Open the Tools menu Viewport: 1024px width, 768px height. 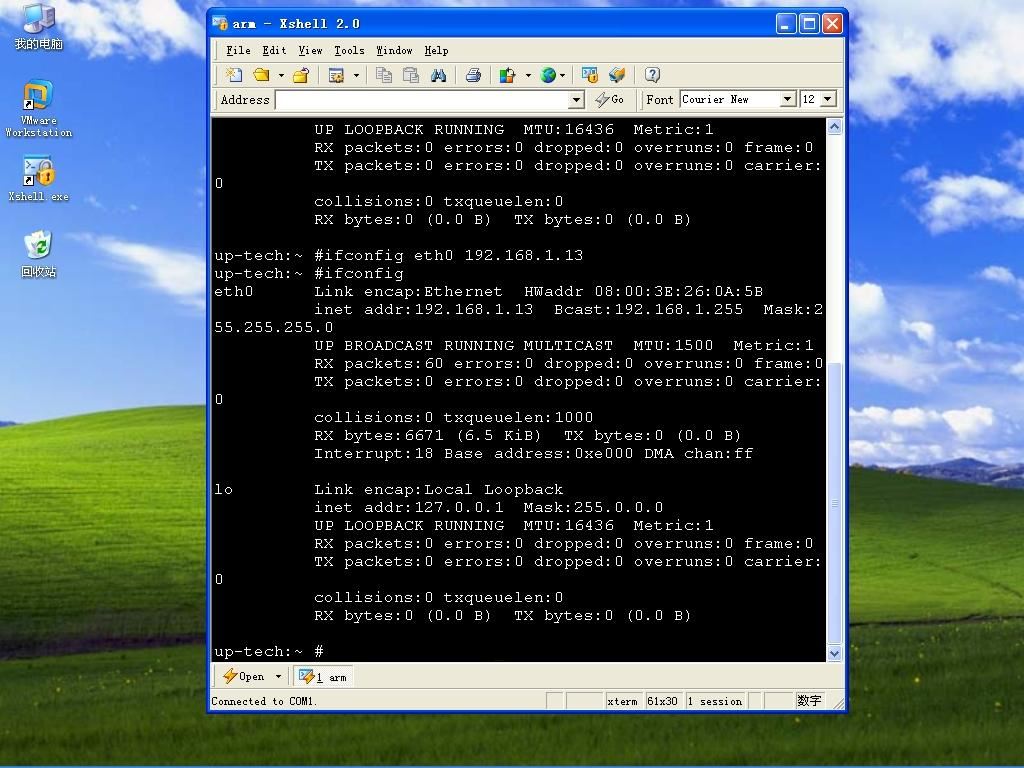349,50
